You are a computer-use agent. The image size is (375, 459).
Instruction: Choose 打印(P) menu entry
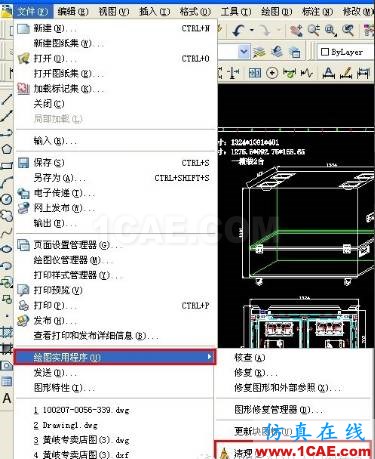click(116, 305)
